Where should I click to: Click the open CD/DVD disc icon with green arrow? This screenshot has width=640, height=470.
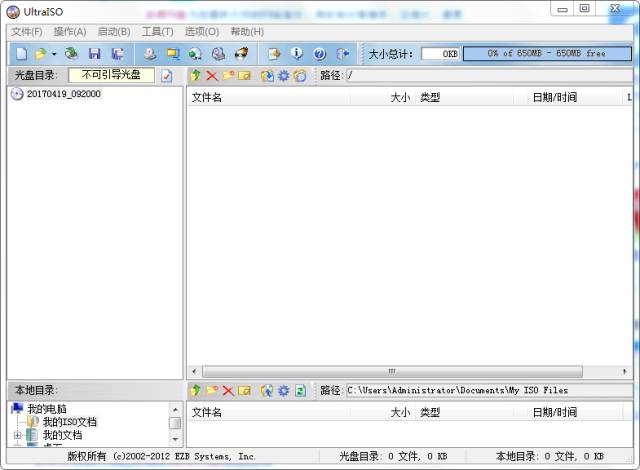(x=72, y=53)
